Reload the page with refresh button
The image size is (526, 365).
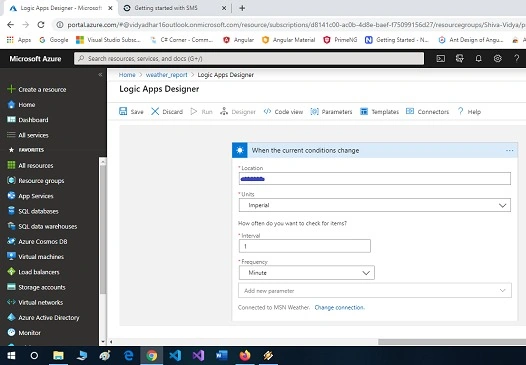point(41,25)
